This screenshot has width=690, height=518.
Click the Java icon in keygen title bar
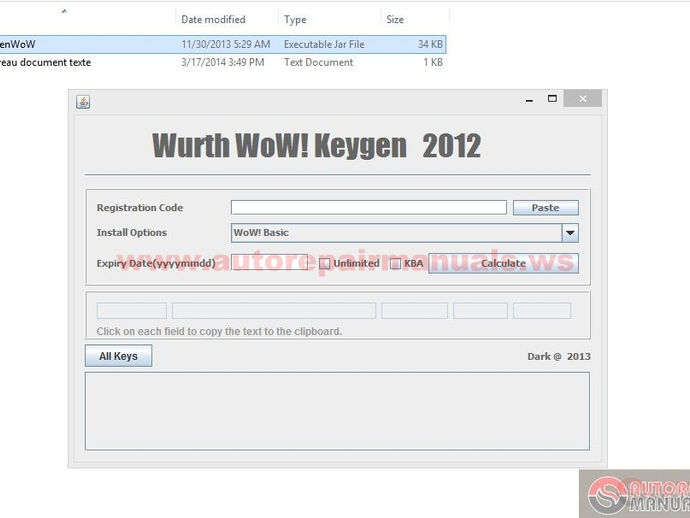pyautogui.click(x=83, y=102)
